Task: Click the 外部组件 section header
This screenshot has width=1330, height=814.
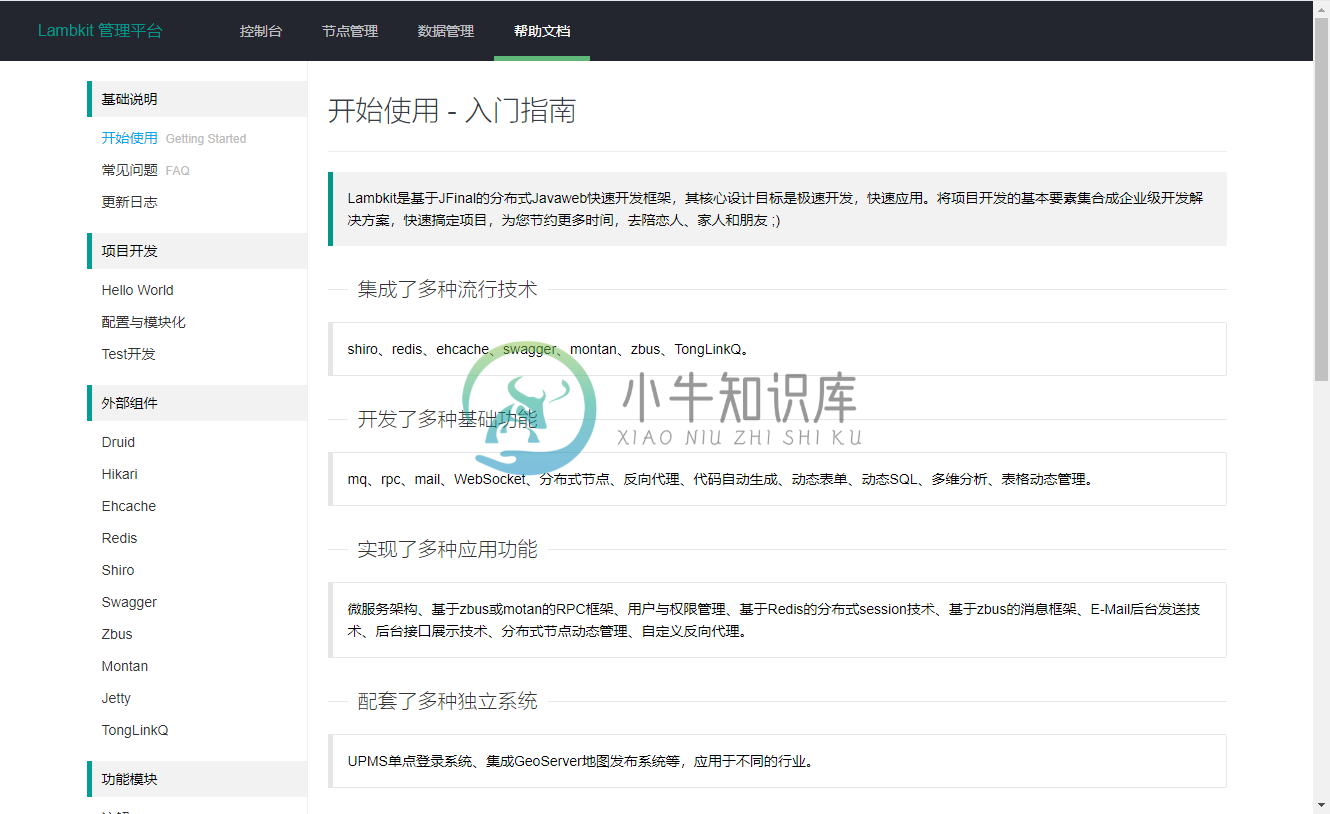Action: point(197,403)
